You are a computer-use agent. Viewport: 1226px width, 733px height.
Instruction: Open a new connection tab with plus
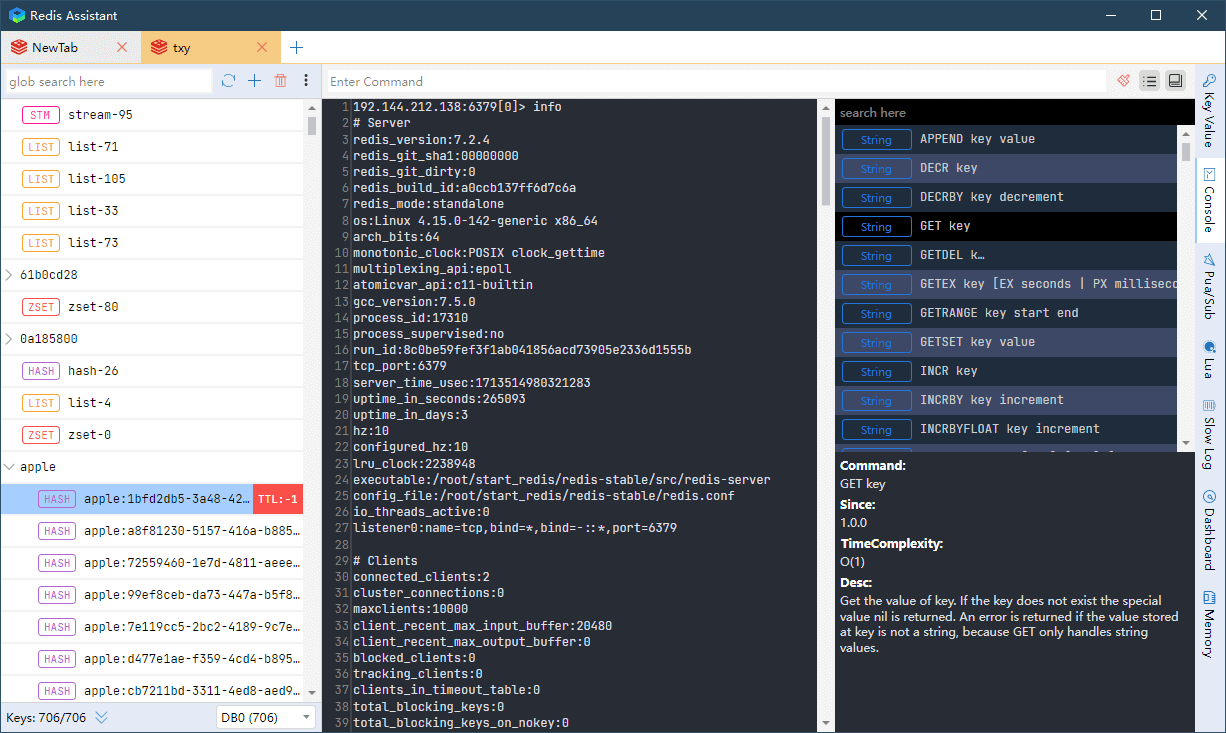tap(296, 47)
